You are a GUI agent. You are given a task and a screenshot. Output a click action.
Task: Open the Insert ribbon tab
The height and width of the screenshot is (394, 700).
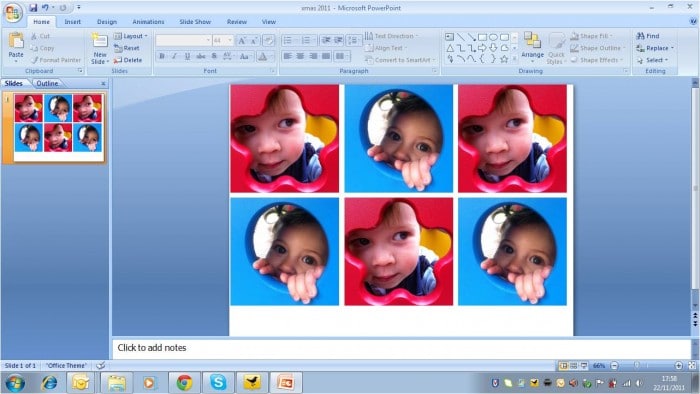coord(72,21)
